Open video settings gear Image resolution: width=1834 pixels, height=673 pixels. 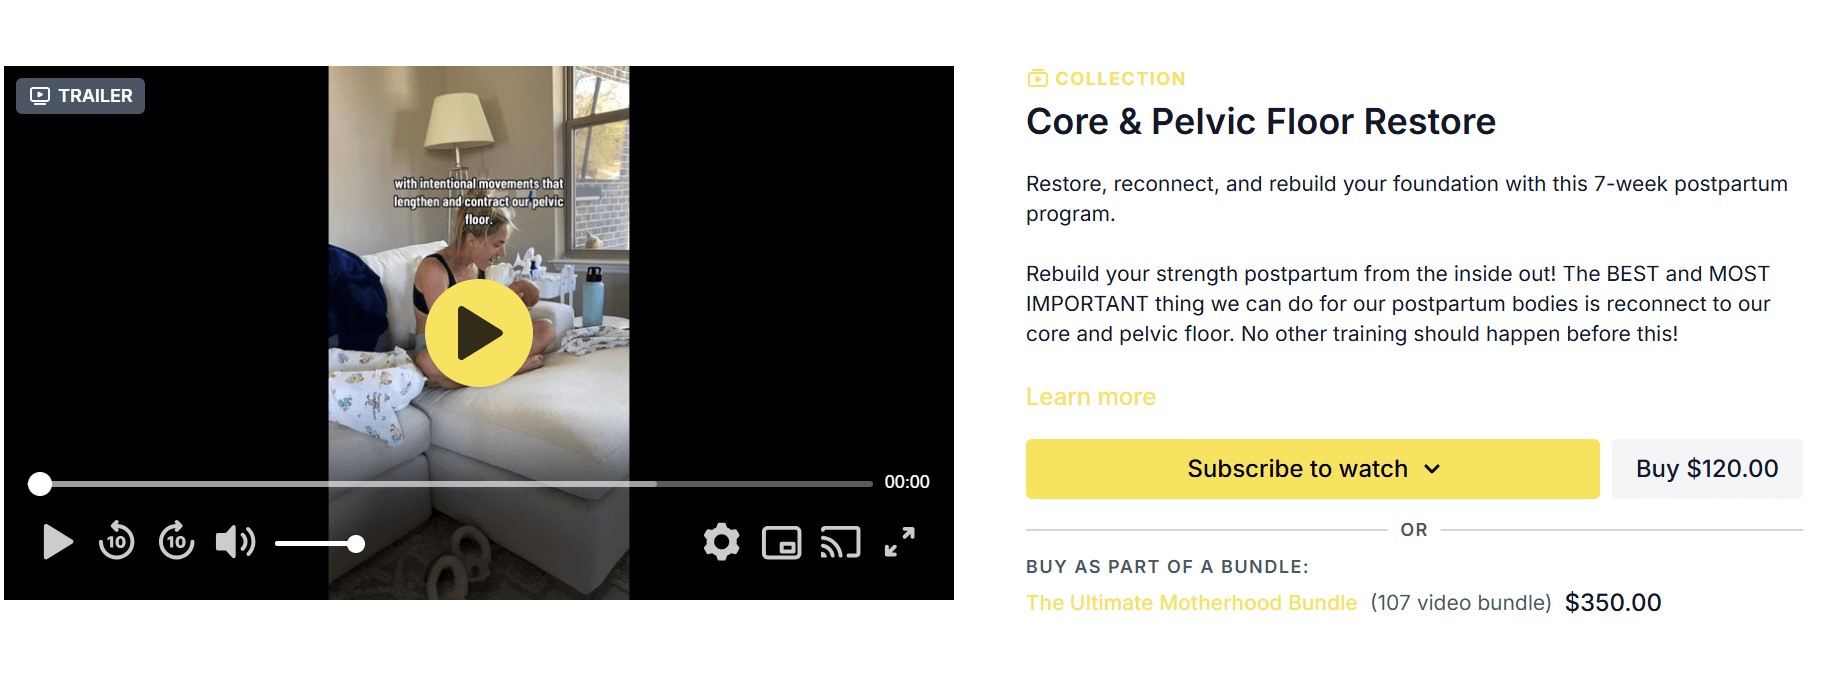point(721,542)
